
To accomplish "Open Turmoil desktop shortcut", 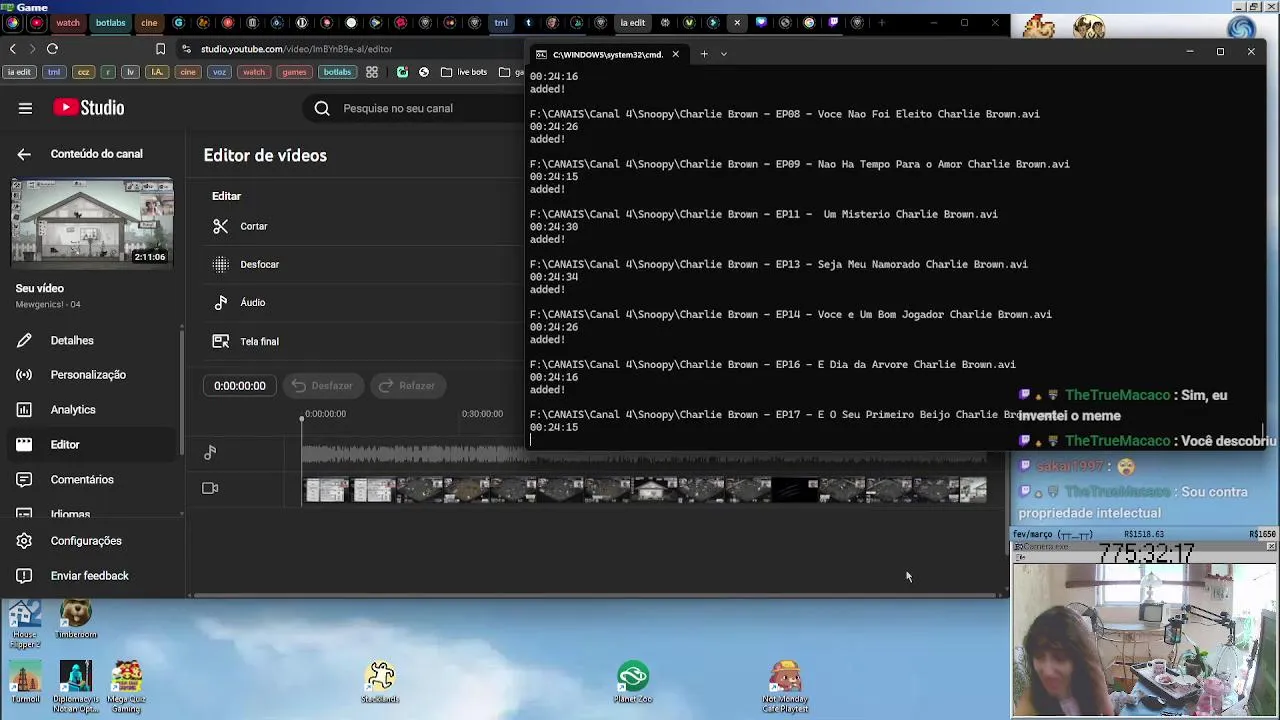I will 25,685.
